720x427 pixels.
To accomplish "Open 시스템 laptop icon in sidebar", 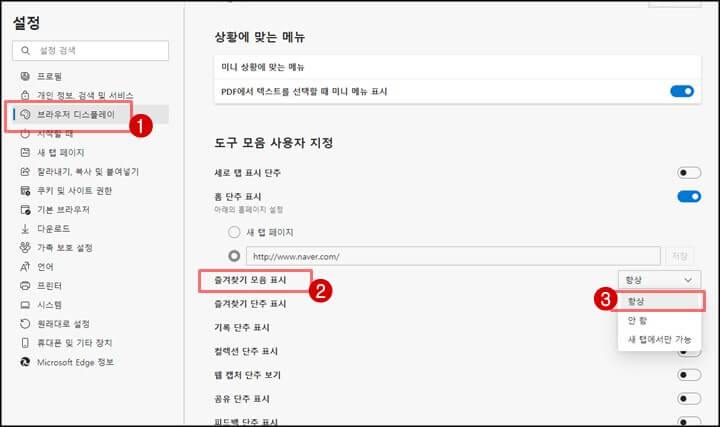I will pos(25,305).
